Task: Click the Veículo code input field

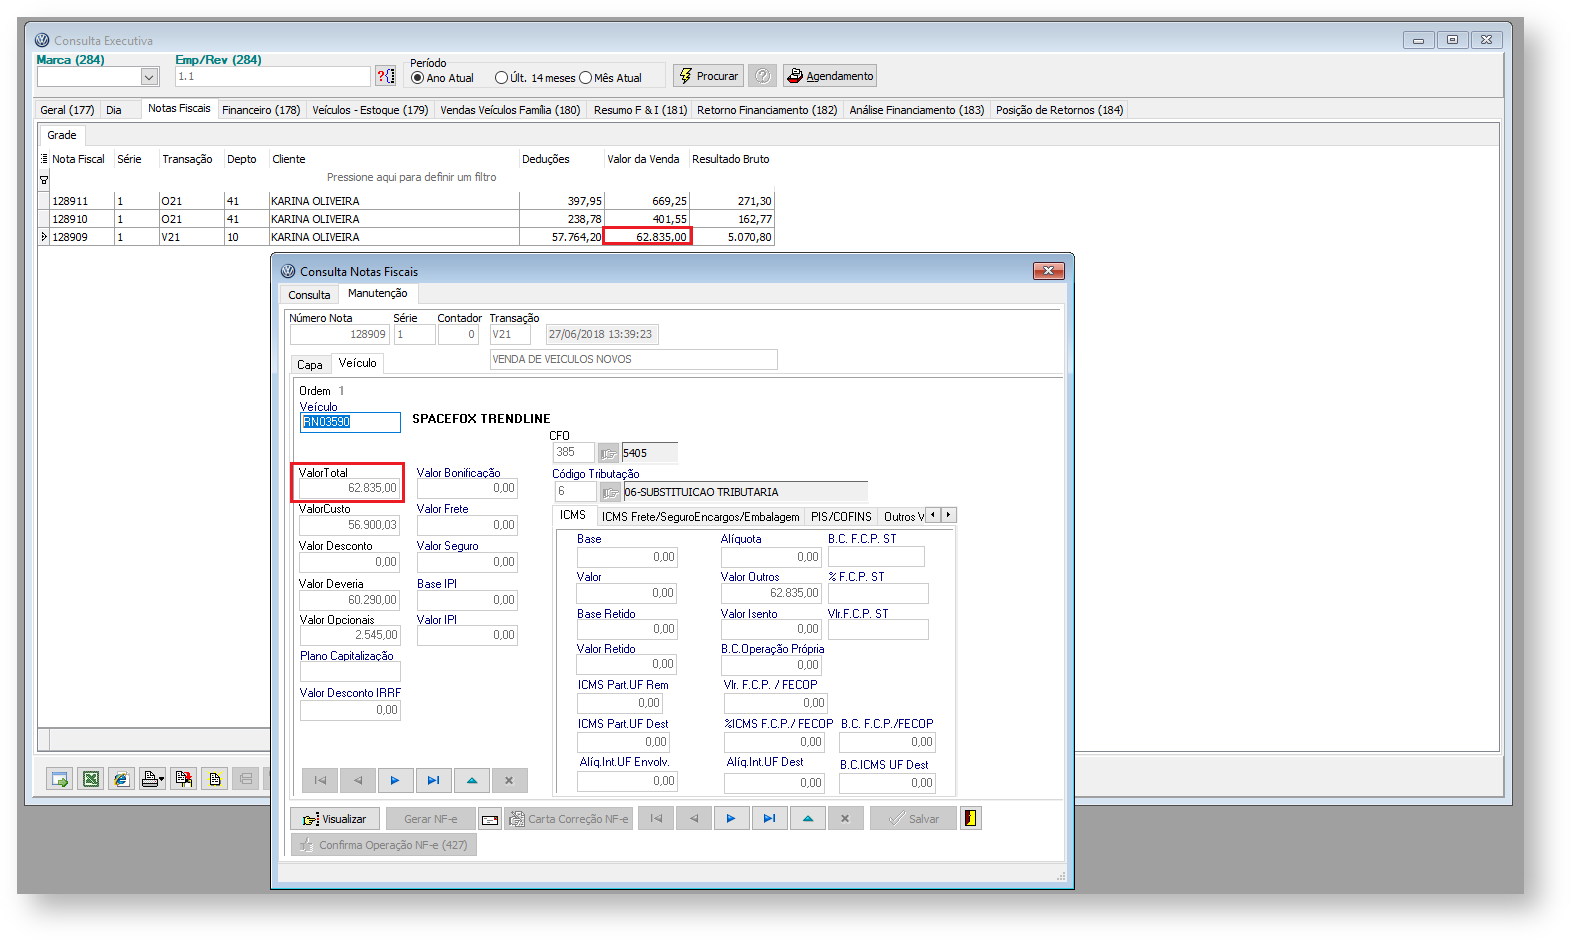Action: [x=350, y=422]
